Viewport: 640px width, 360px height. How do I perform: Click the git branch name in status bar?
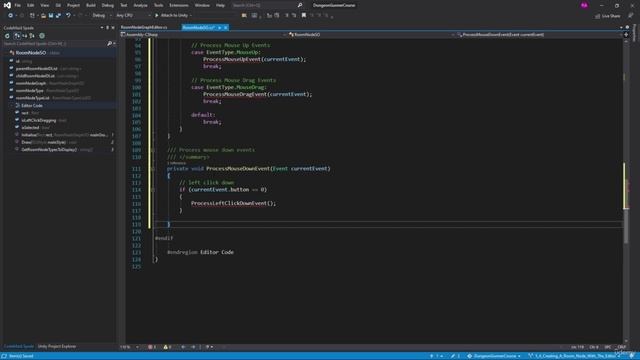click(x=573, y=356)
